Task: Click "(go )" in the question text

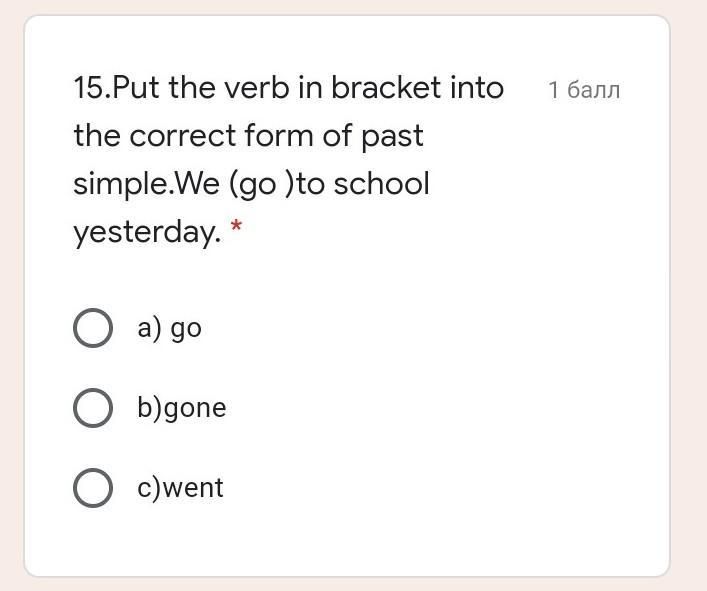Action: tap(262, 185)
